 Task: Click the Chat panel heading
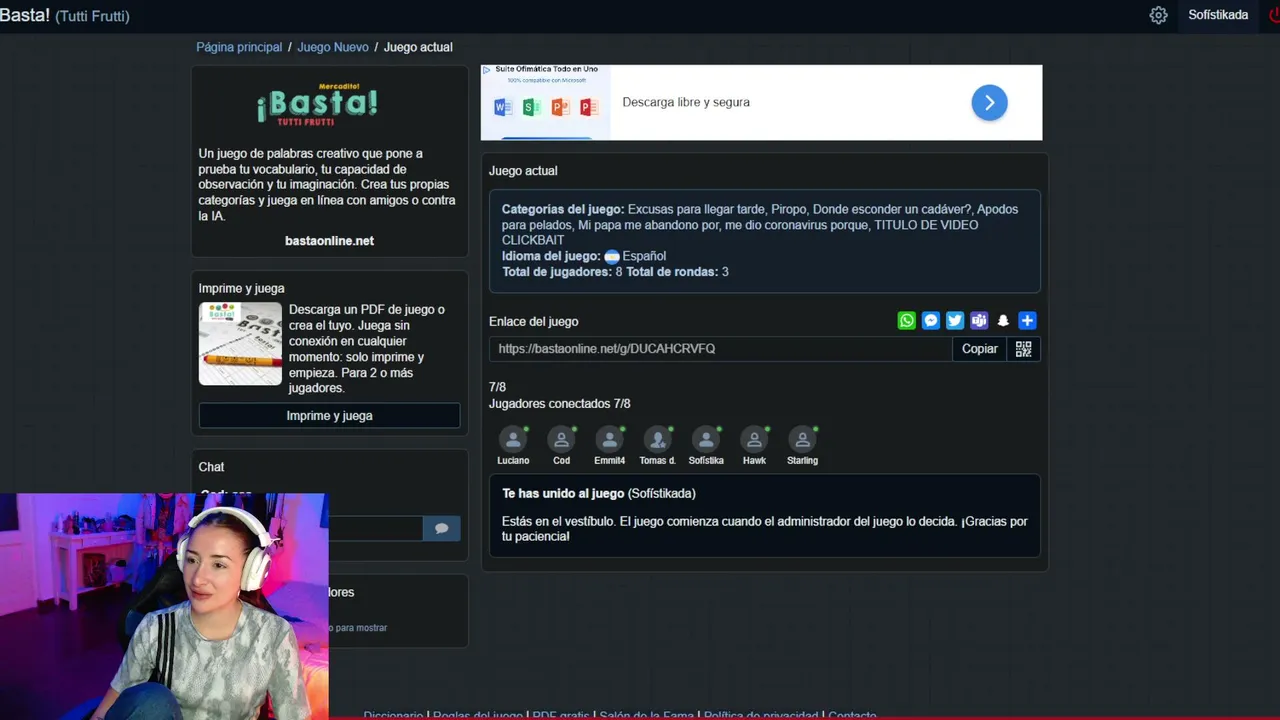(x=211, y=467)
